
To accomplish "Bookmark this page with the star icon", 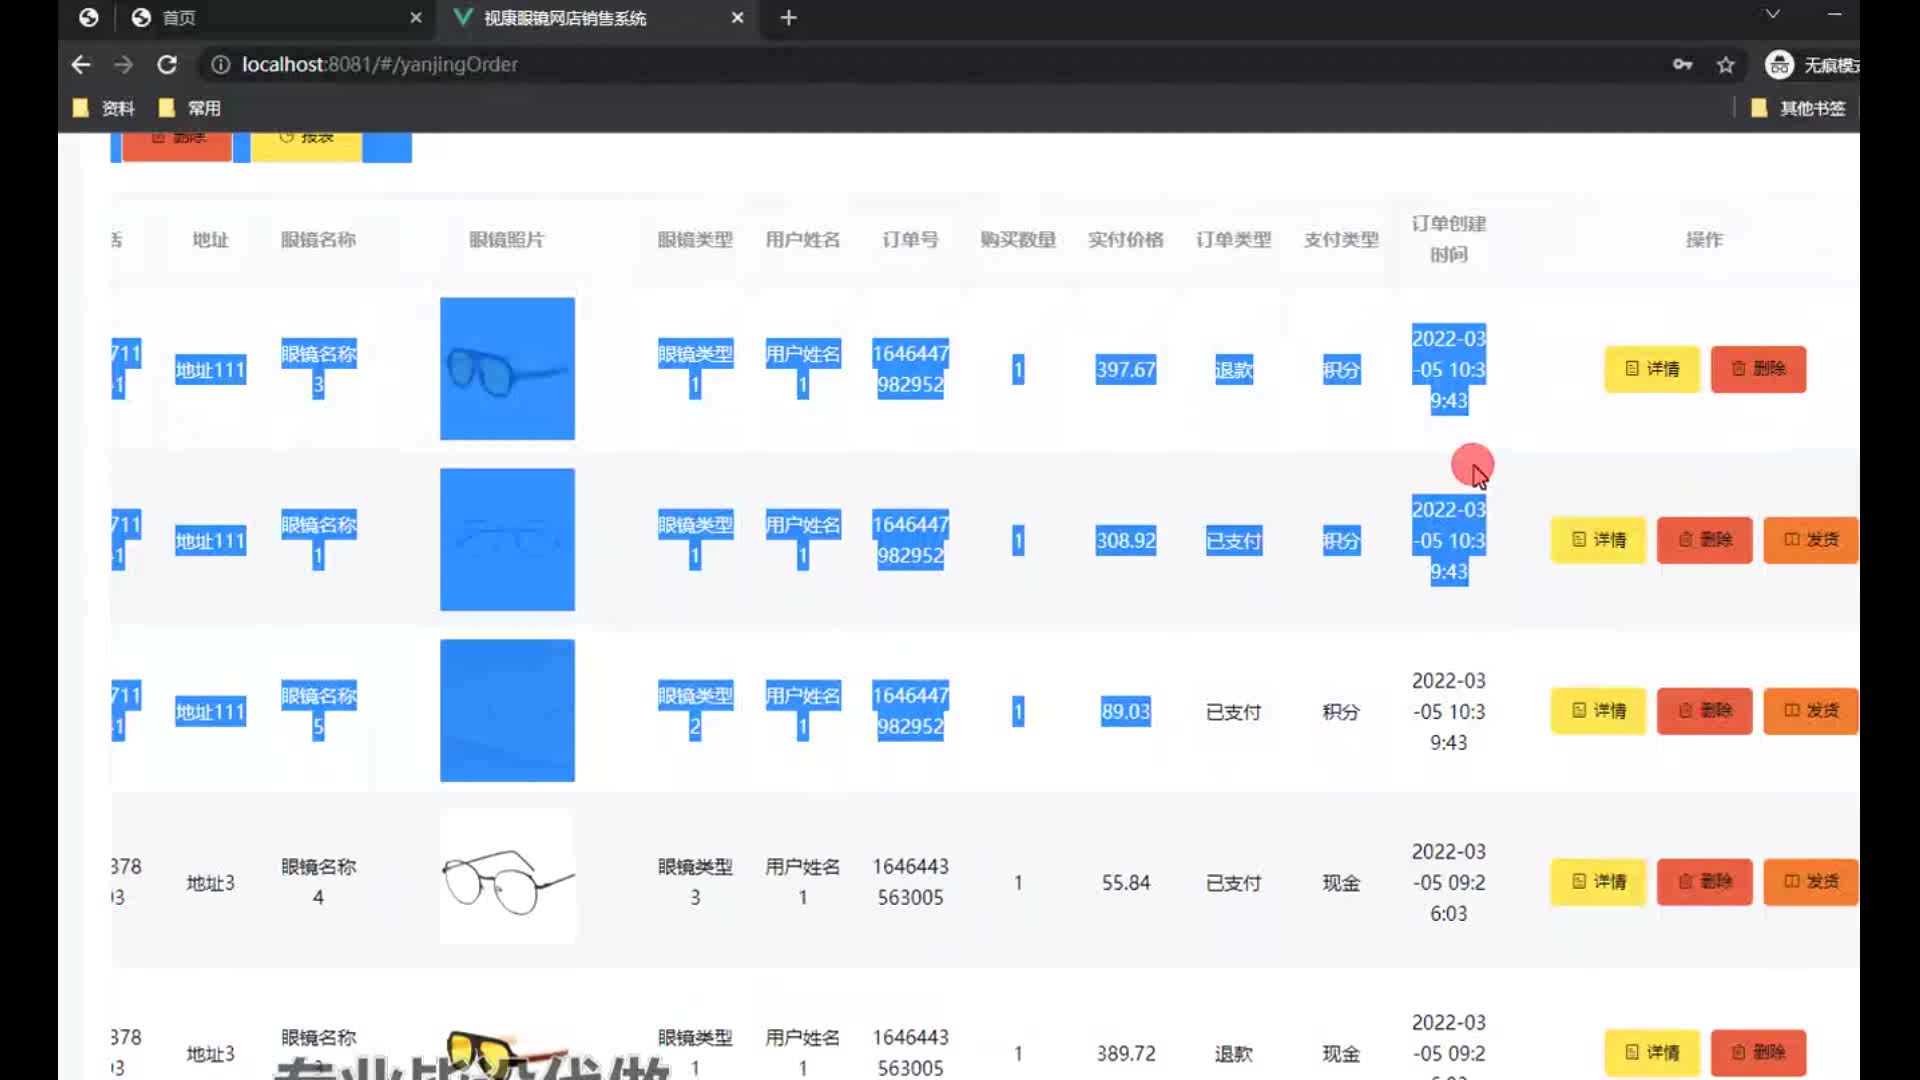I will click(x=1725, y=65).
